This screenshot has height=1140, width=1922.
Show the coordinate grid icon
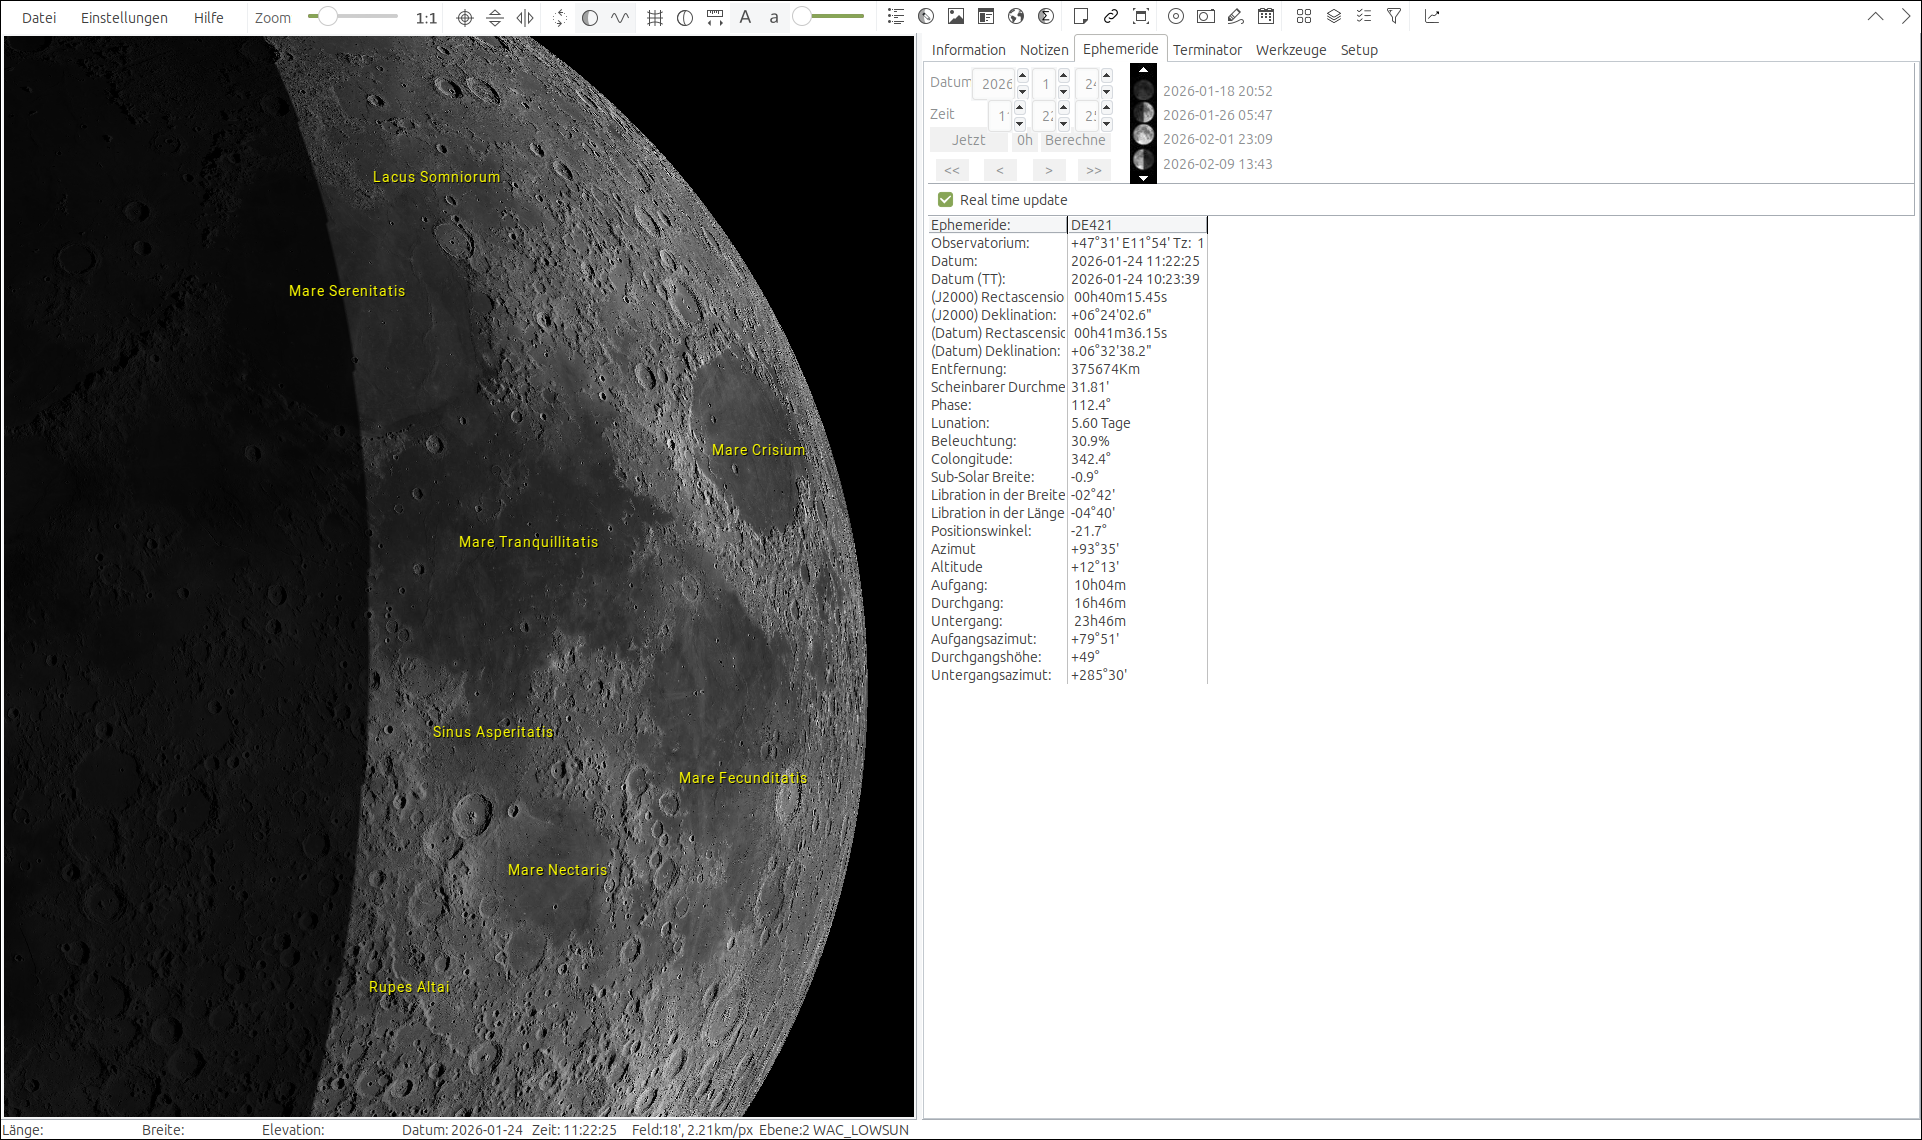655,17
